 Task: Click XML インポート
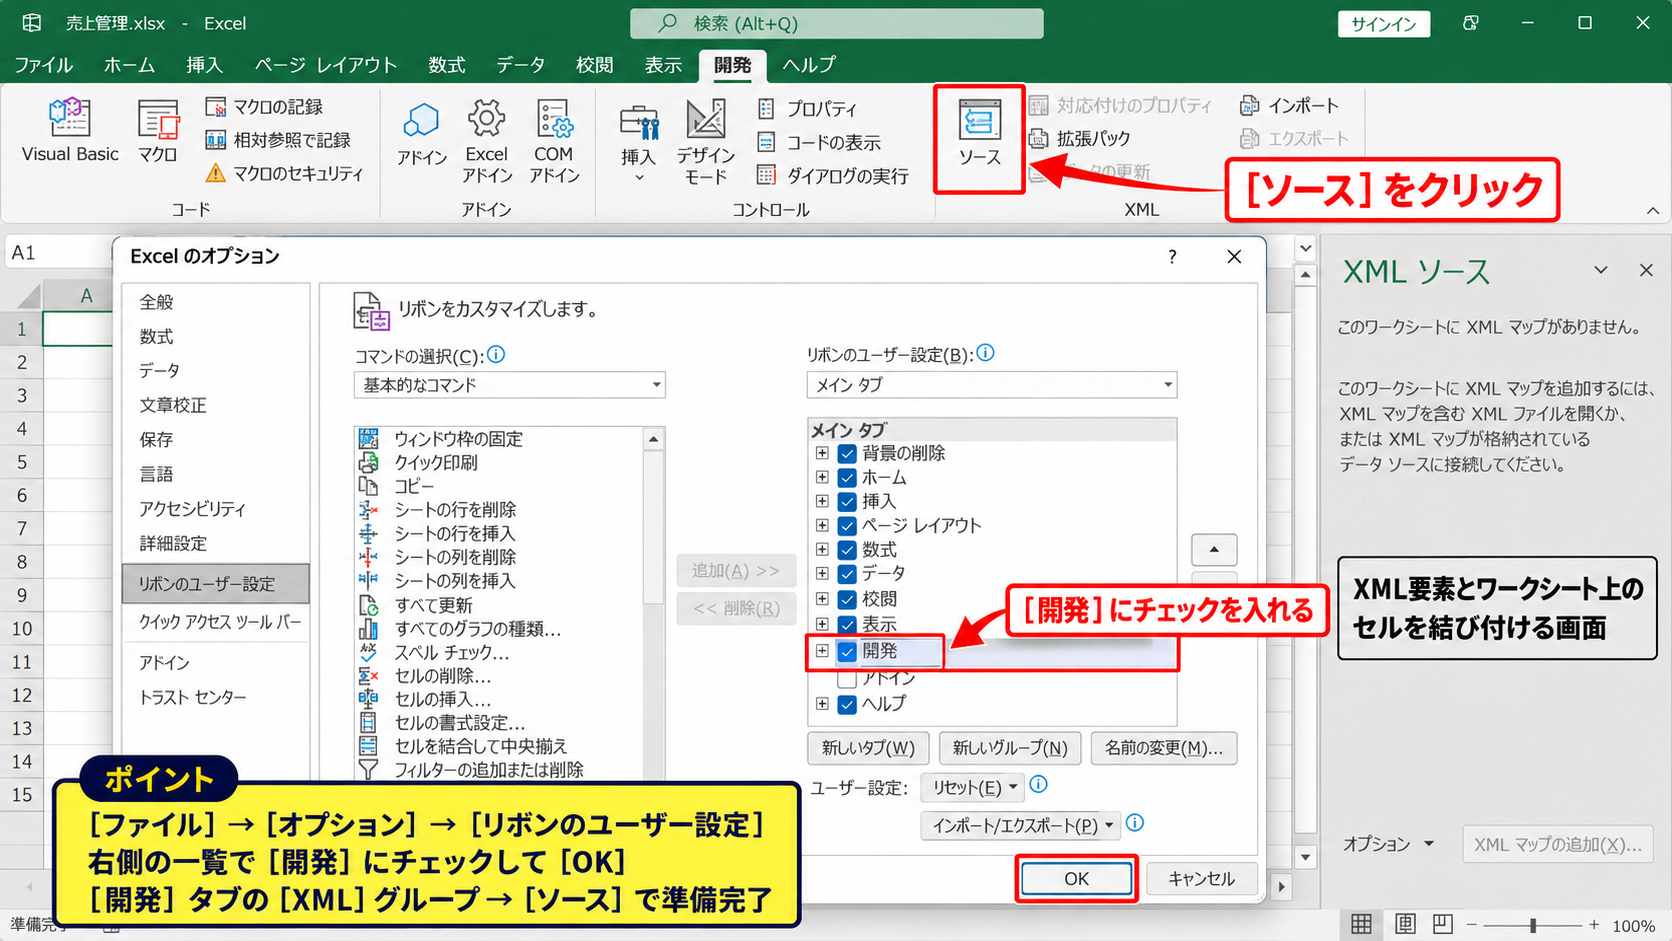coord(1289,105)
